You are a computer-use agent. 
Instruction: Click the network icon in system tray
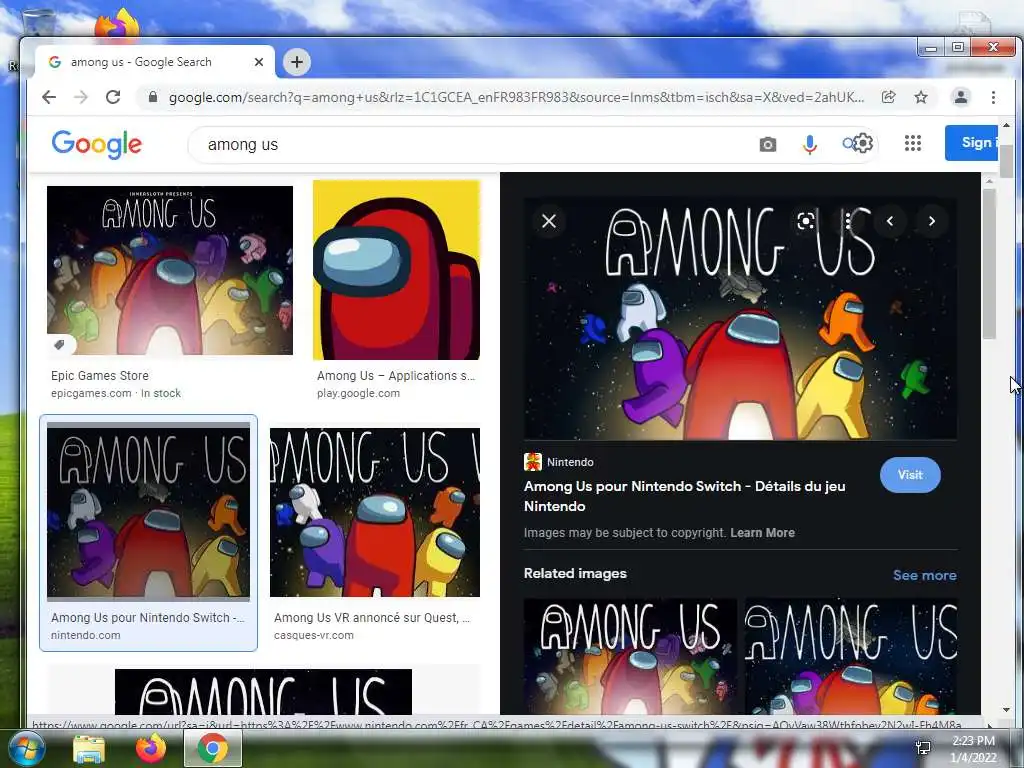click(923, 748)
